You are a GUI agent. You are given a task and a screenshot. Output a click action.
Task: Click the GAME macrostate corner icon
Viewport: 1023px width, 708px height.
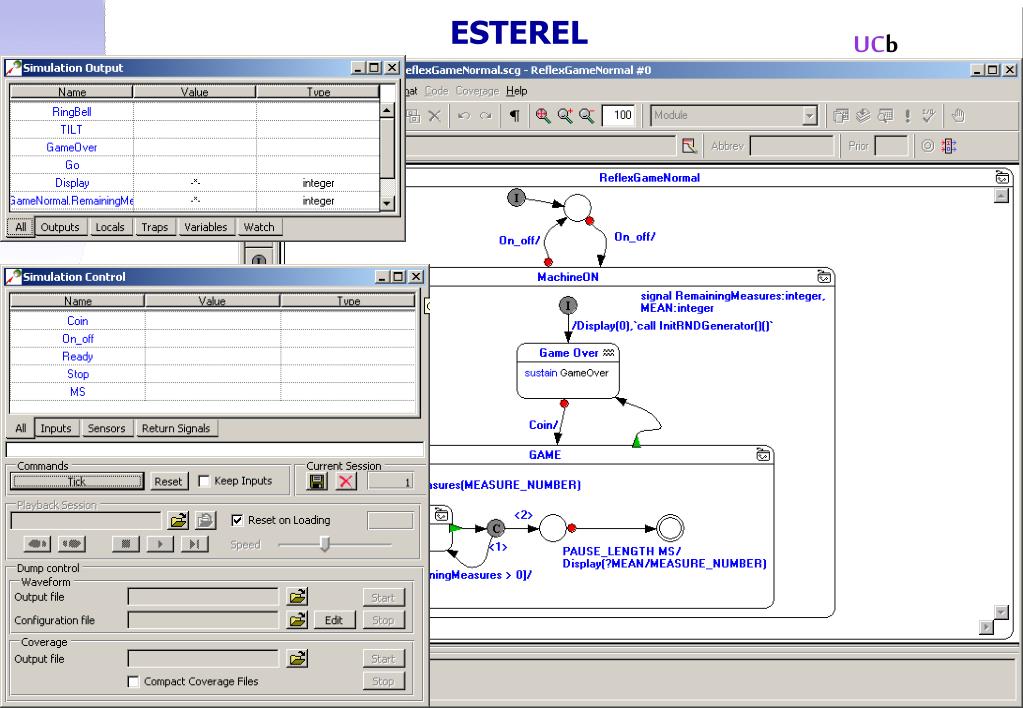pyautogui.click(x=763, y=454)
